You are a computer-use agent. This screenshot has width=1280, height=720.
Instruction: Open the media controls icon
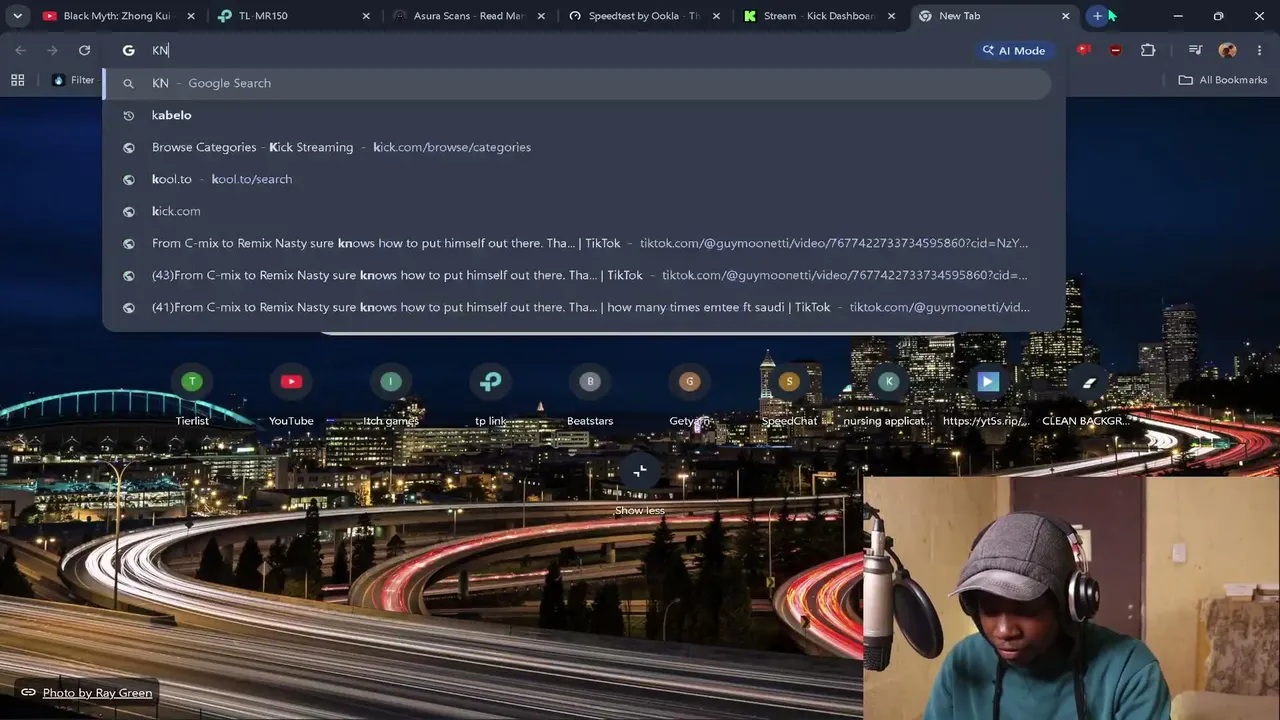point(1195,50)
